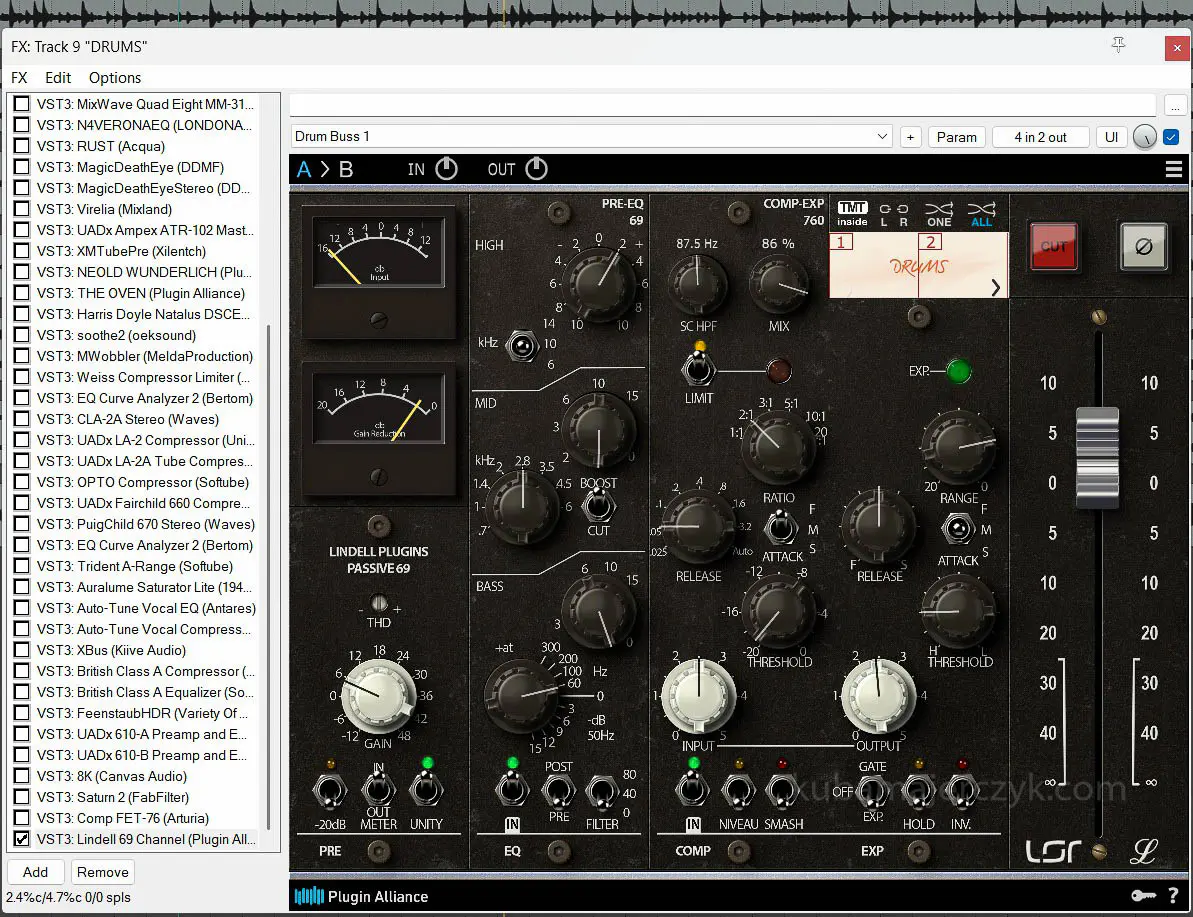The width and height of the screenshot is (1193, 917).
Task: Flip the LIMIT toggle switch
Action: point(697,367)
